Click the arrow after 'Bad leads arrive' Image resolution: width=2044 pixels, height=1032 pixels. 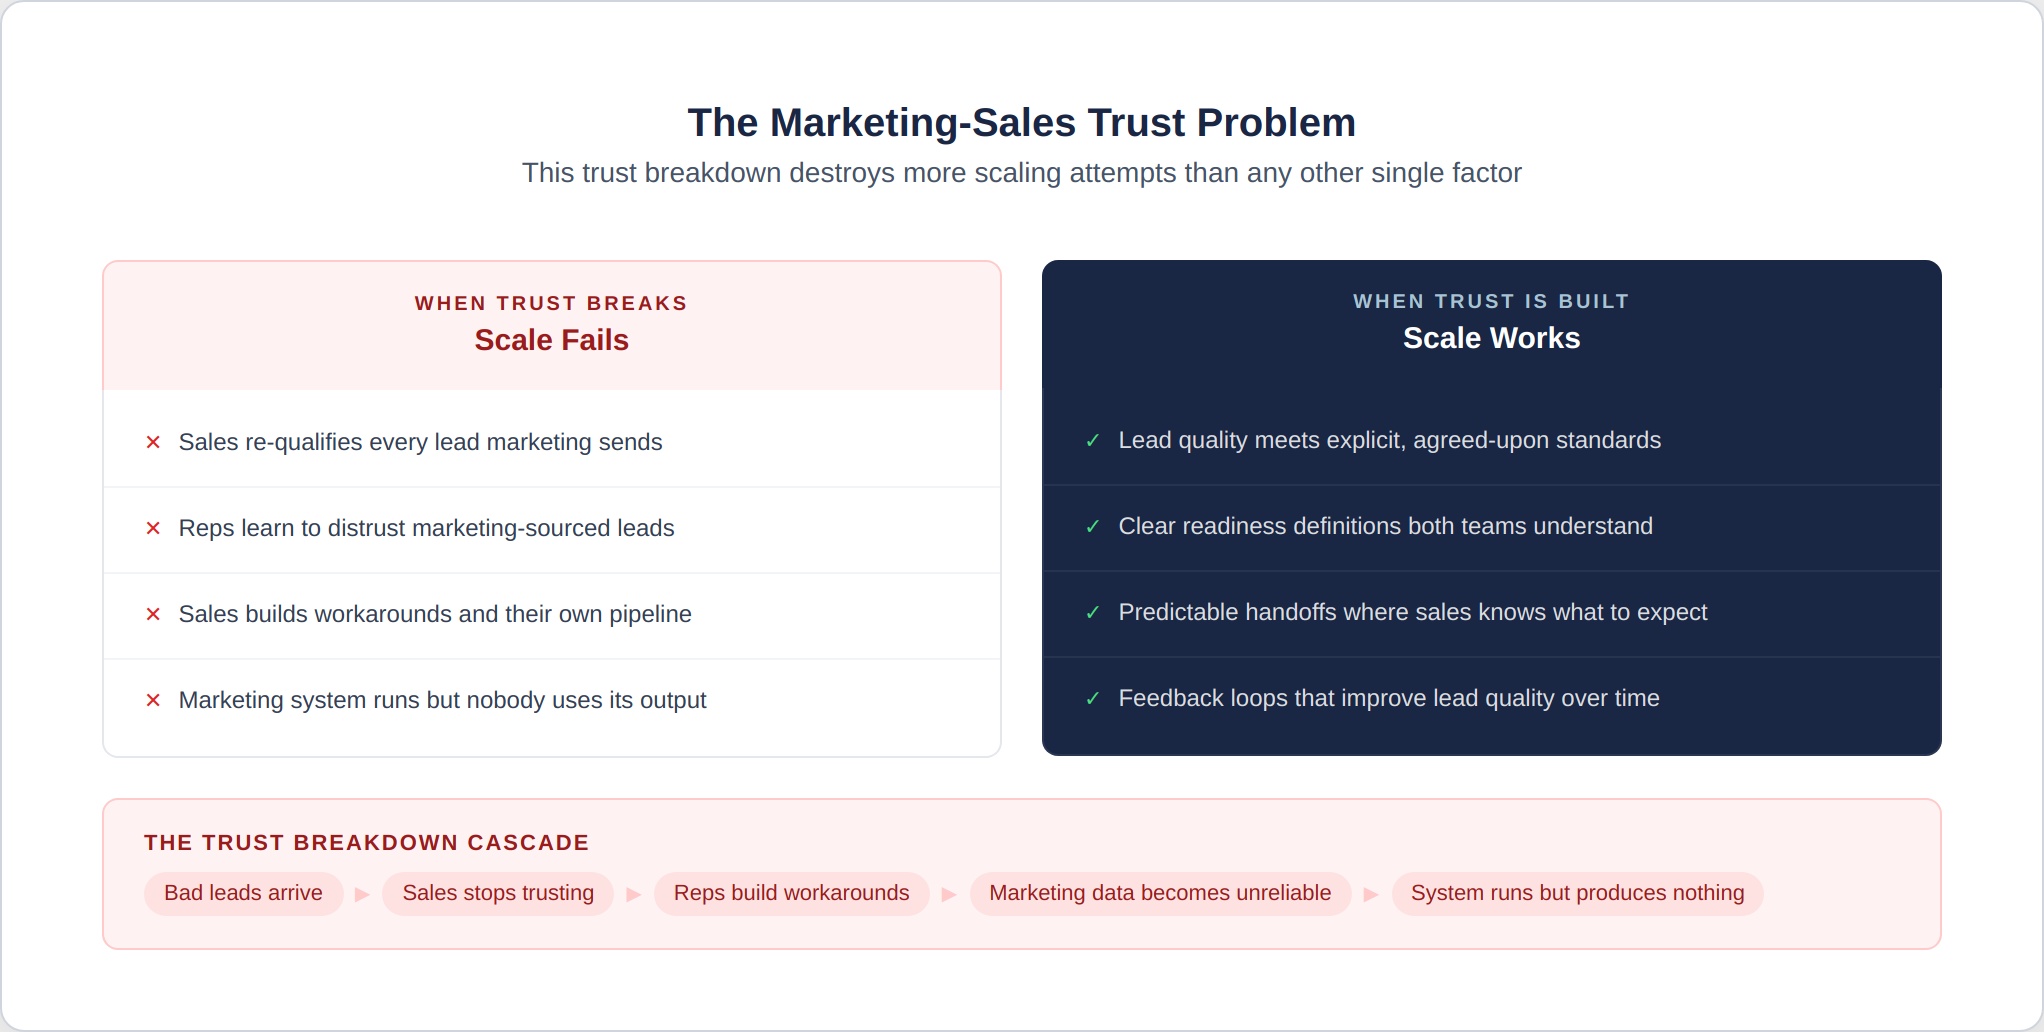(x=362, y=894)
